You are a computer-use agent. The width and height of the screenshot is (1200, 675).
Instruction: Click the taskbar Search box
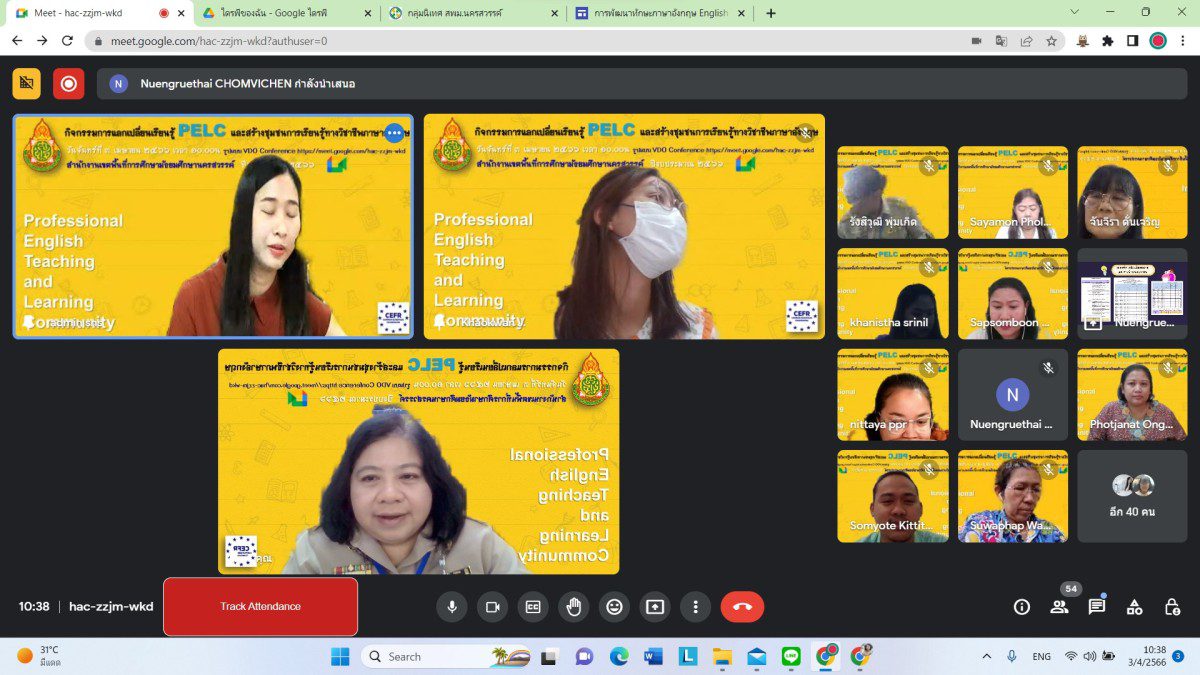click(x=447, y=656)
